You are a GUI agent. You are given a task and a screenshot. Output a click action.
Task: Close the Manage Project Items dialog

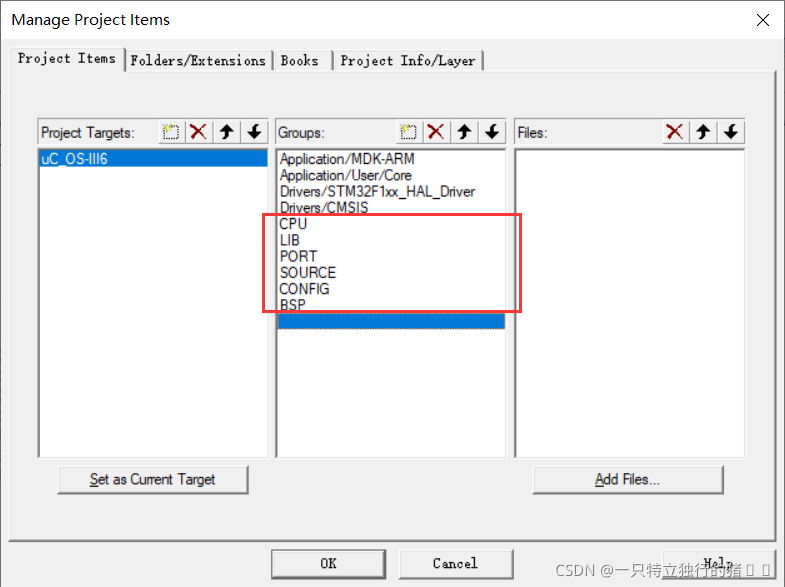click(763, 20)
